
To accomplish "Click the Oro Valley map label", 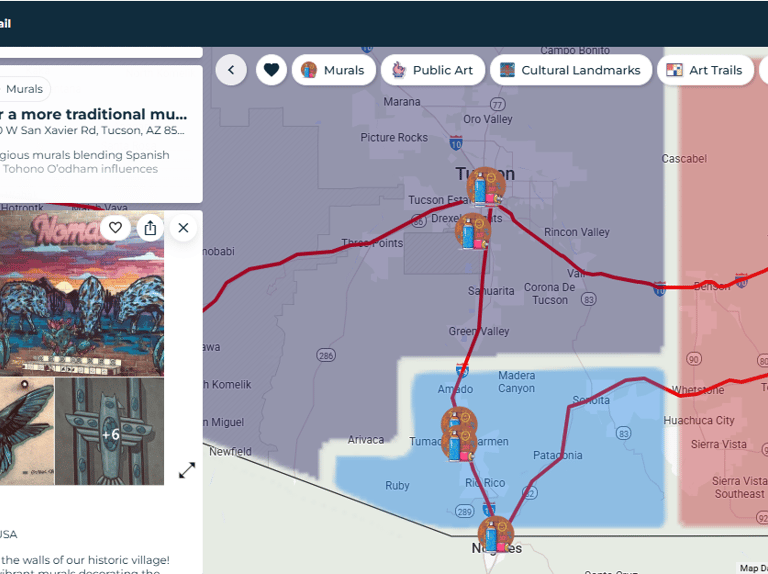I will click(x=488, y=119).
